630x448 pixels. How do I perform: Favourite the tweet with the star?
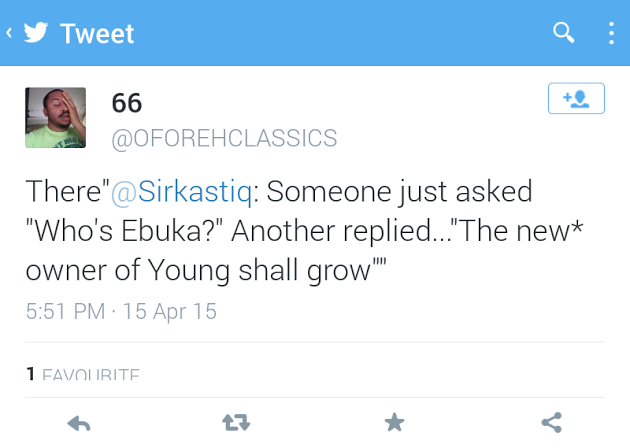pyautogui.click(x=394, y=424)
